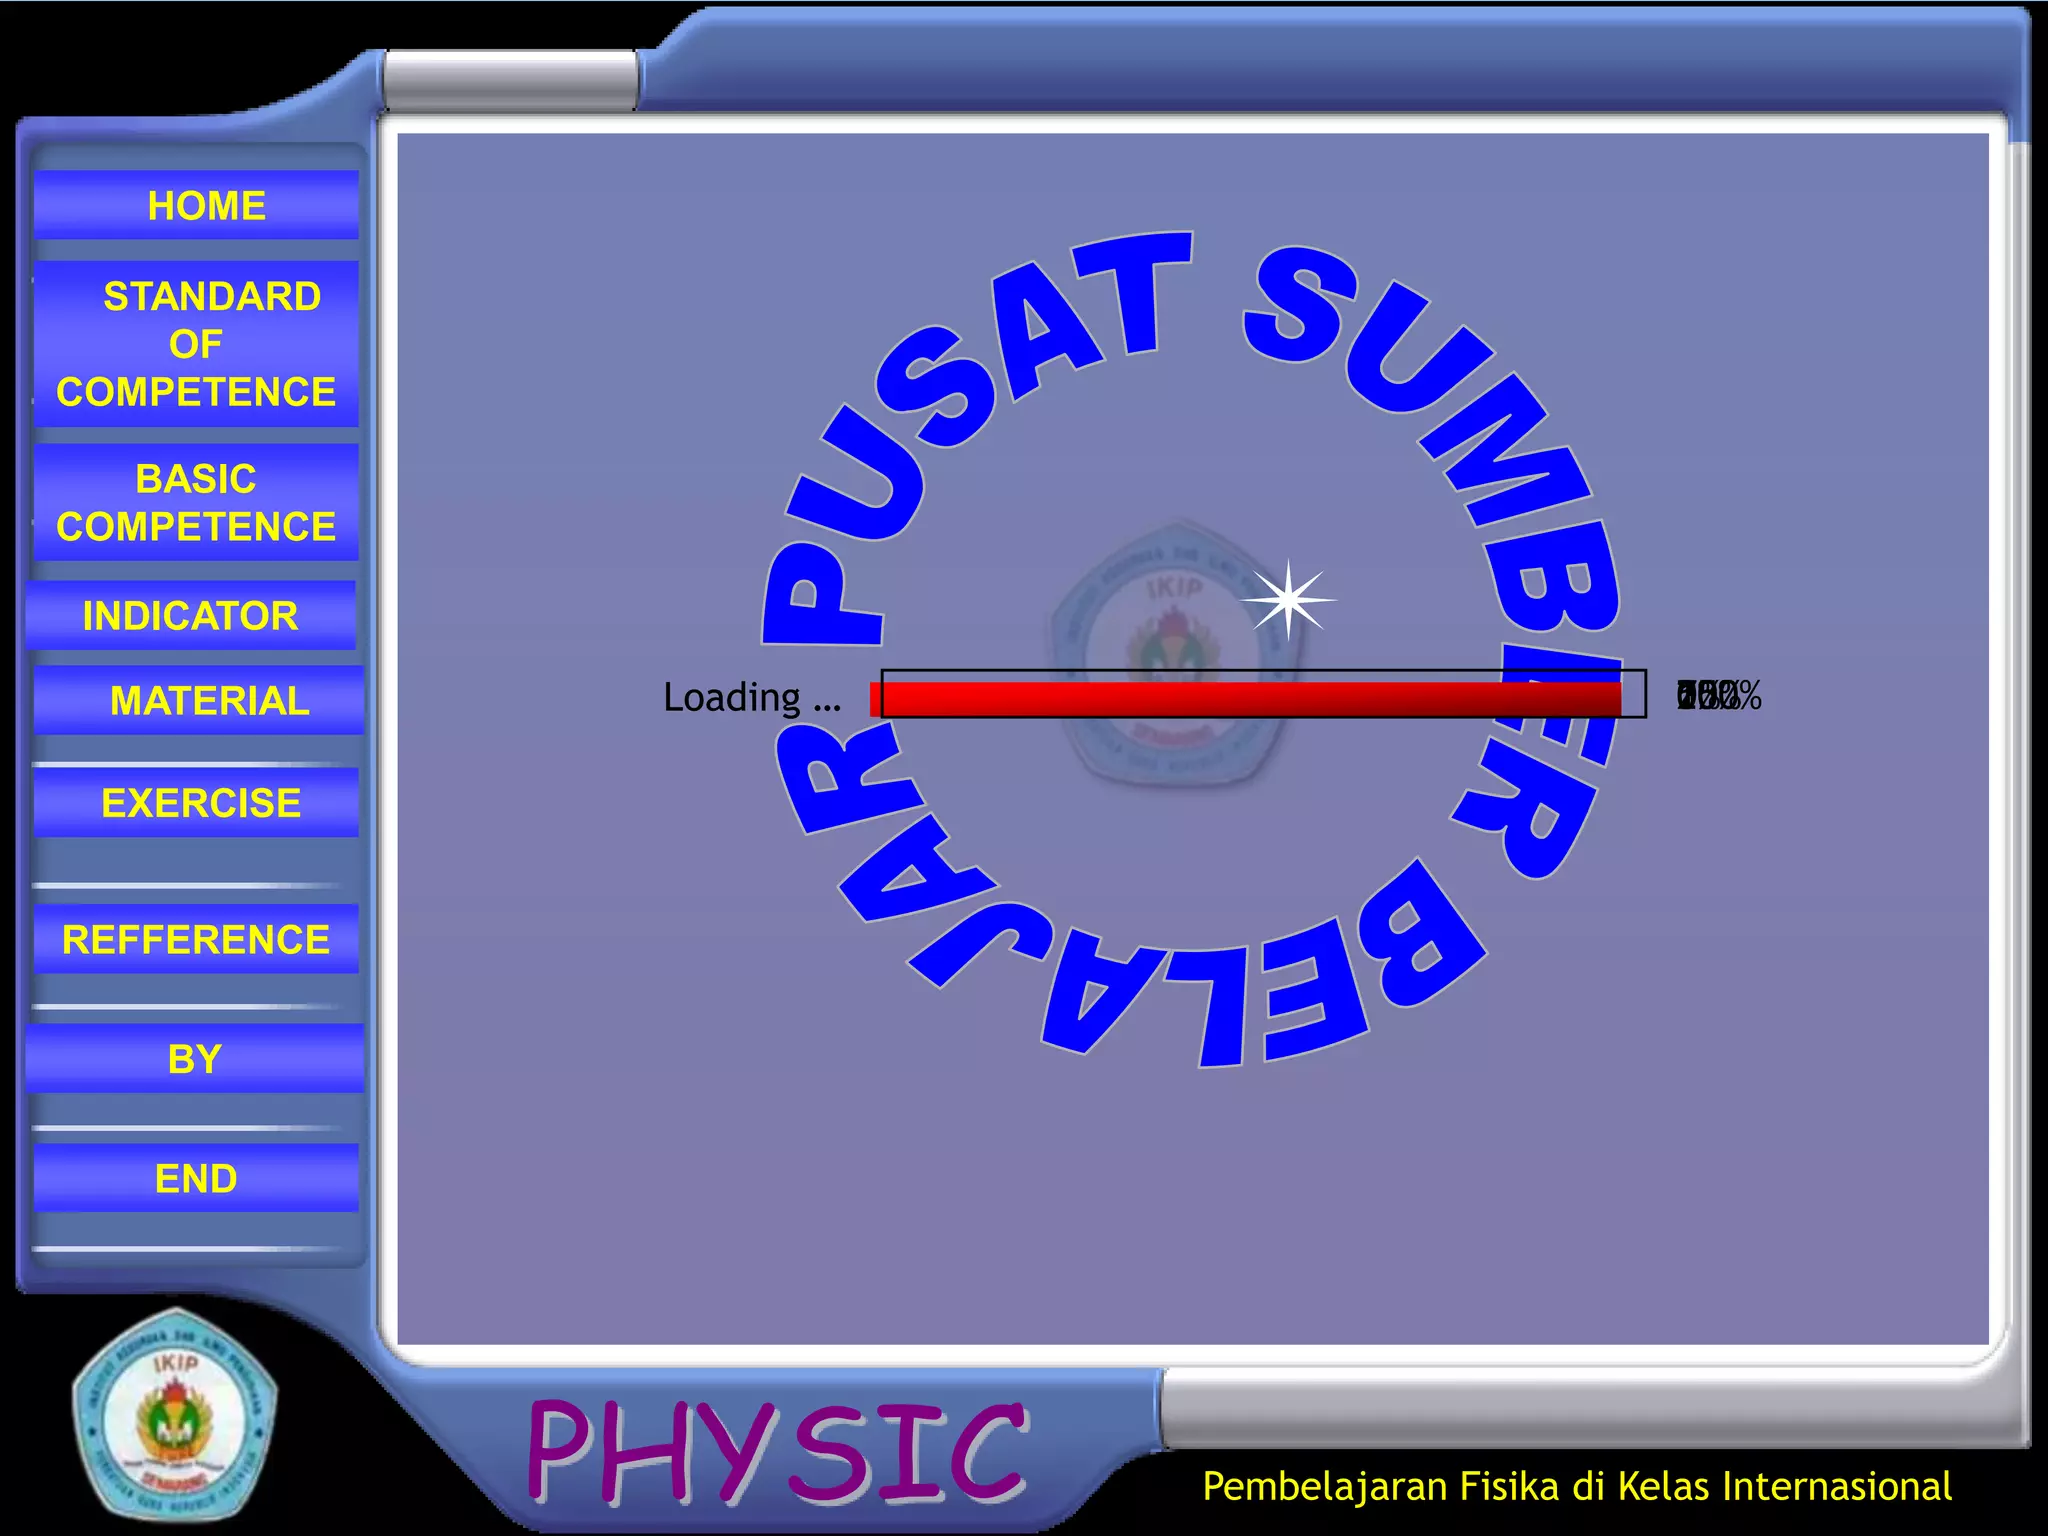Click the gray tab above content frame
Screen dimensions: 2048x1536
point(510,80)
